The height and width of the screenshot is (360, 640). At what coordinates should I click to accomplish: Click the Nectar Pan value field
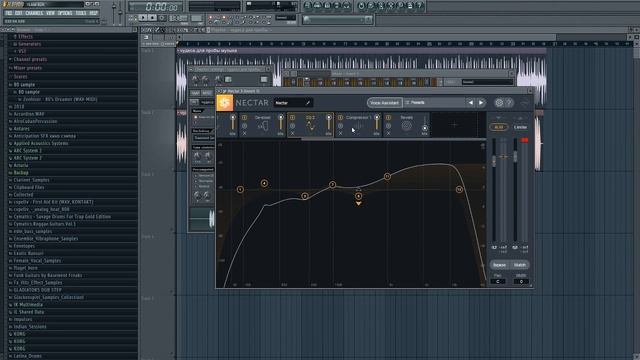(x=498, y=282)
